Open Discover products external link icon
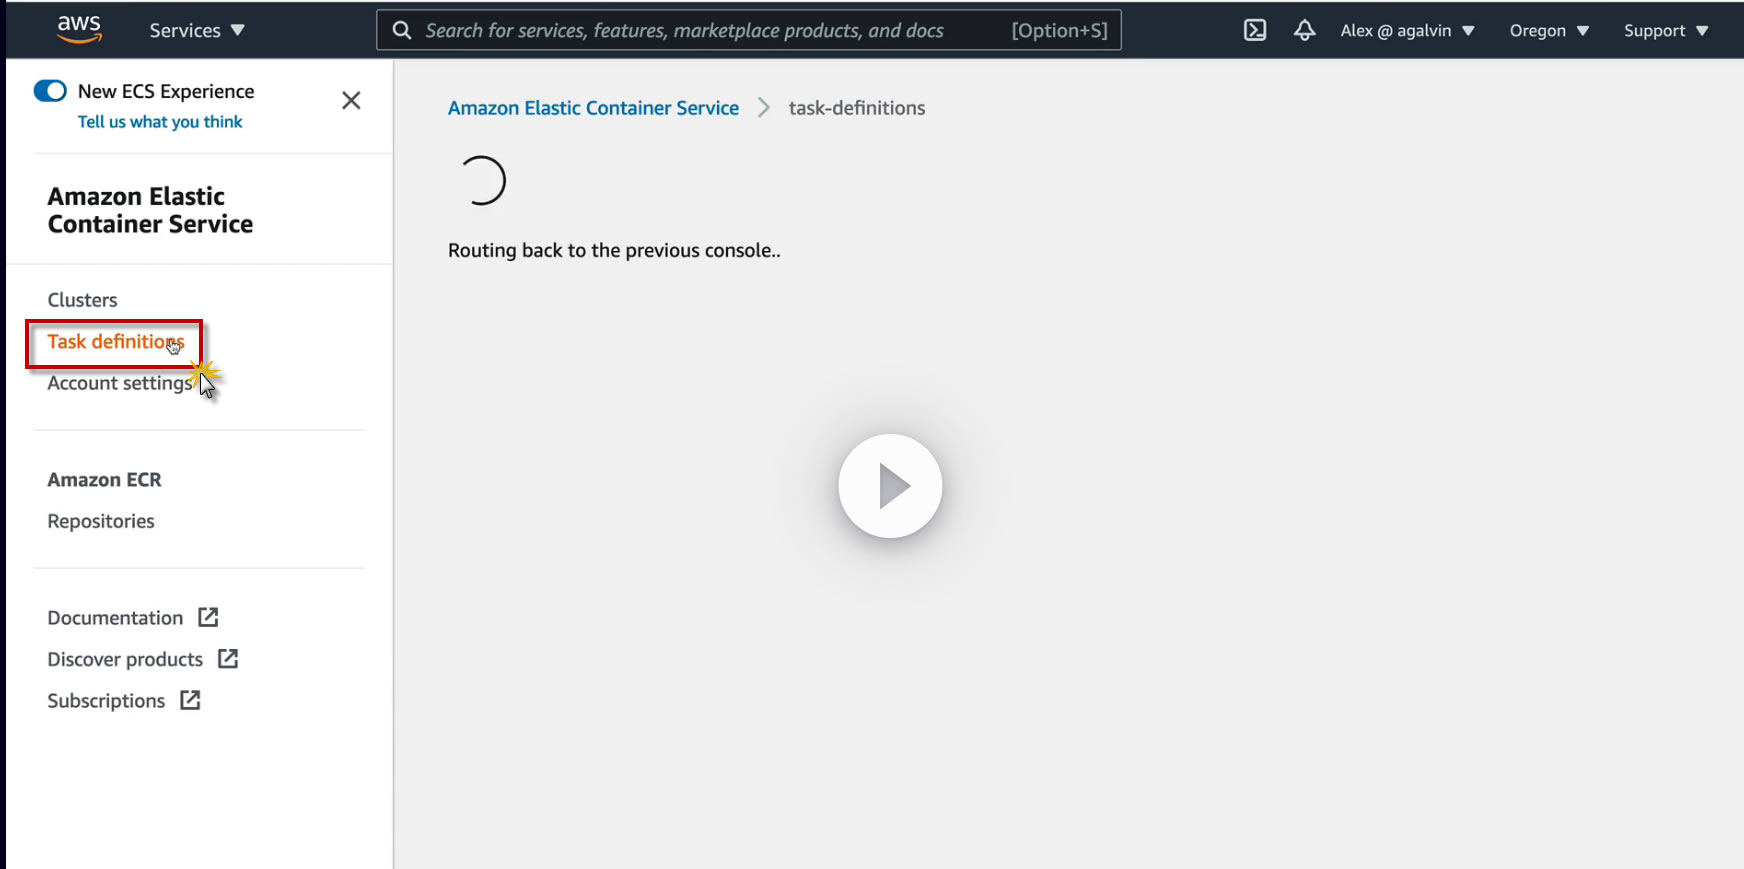 click(x=228, y=658)
